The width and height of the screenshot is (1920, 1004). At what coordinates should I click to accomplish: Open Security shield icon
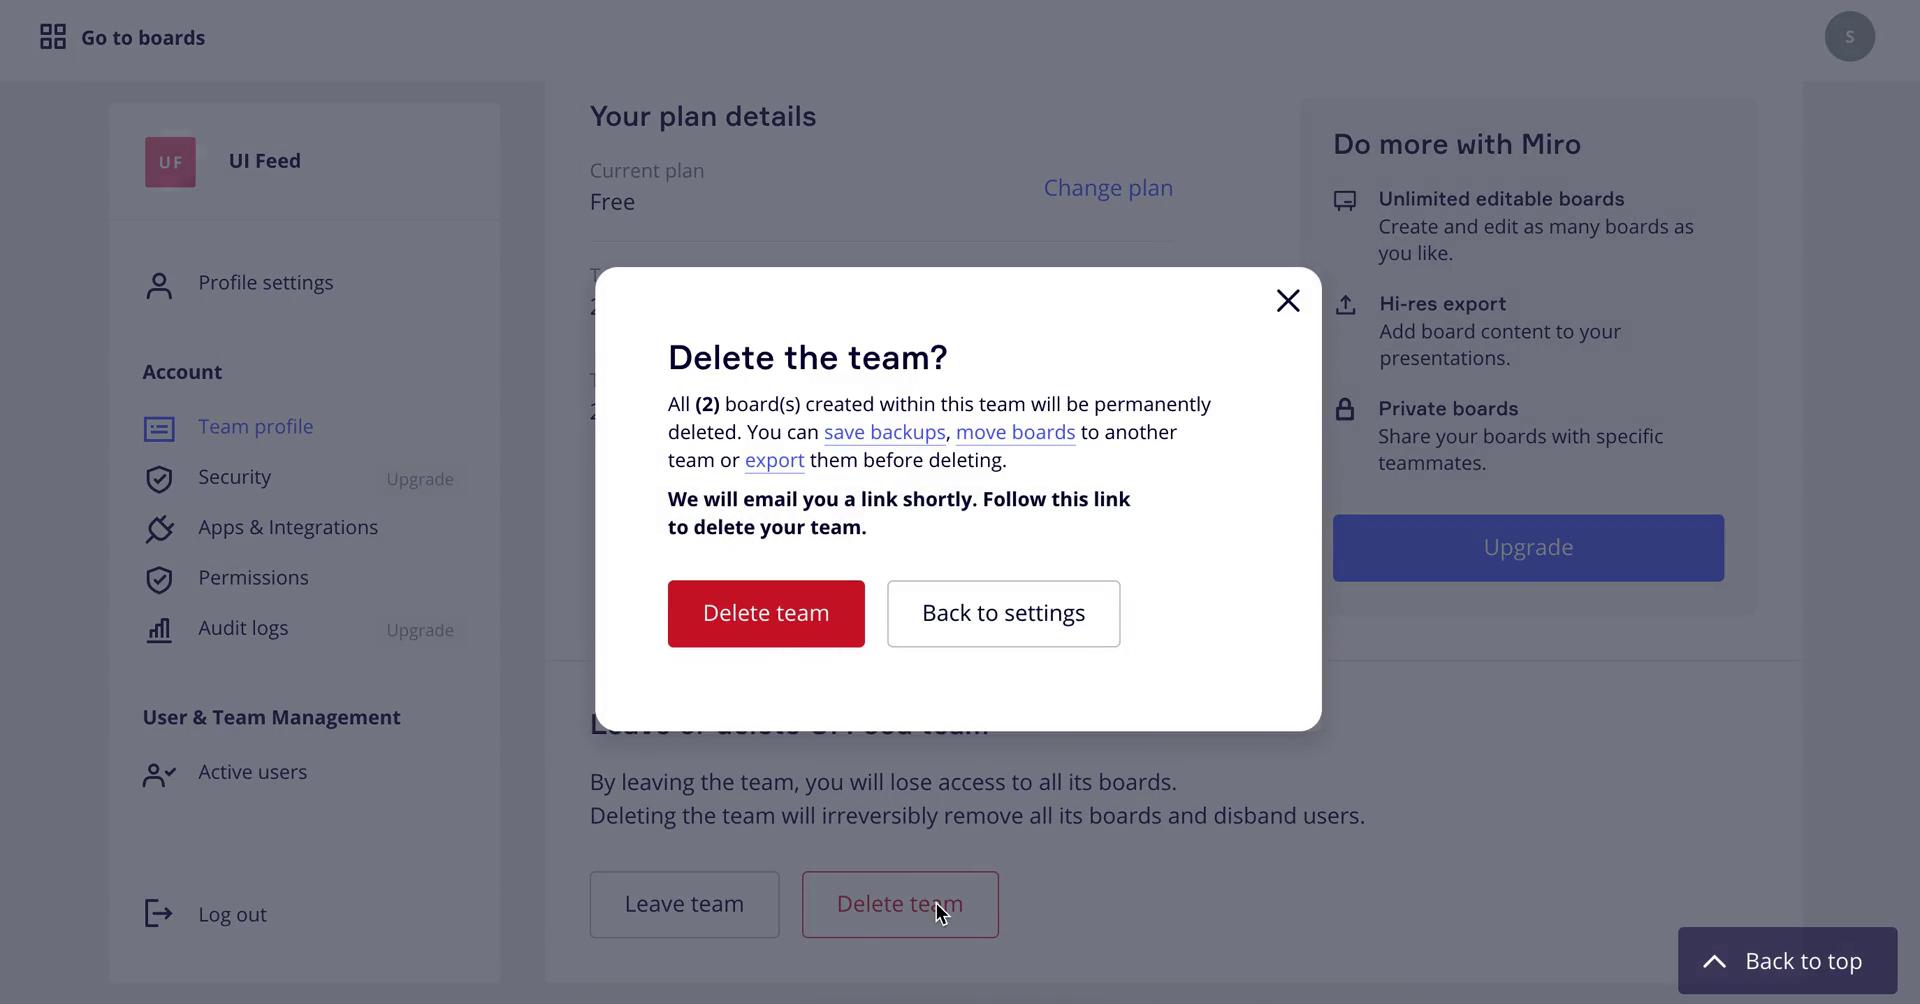pyautogui.click(x=159, y=479)
